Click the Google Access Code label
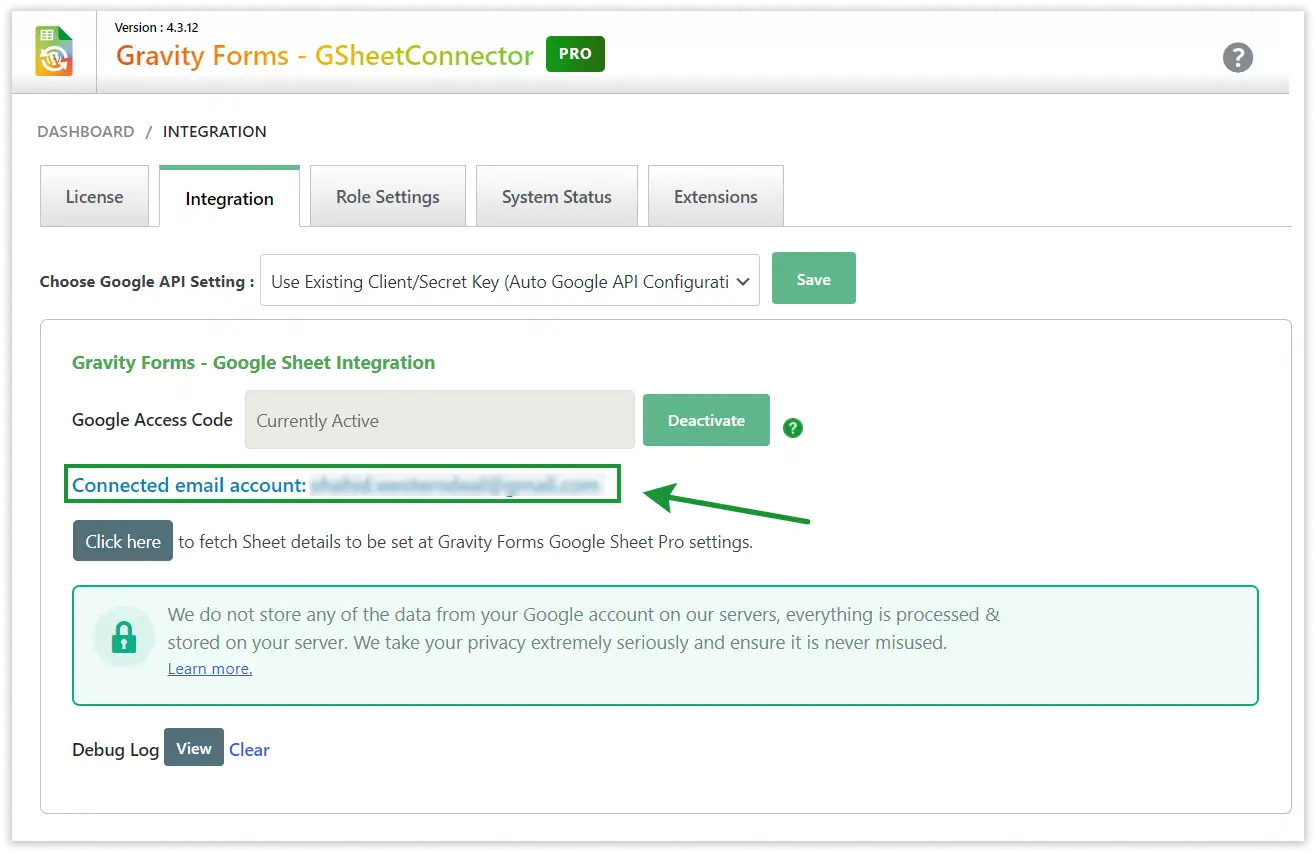Image resolution: width=1316 pixels, height=854 pixels. click(152, 420)
